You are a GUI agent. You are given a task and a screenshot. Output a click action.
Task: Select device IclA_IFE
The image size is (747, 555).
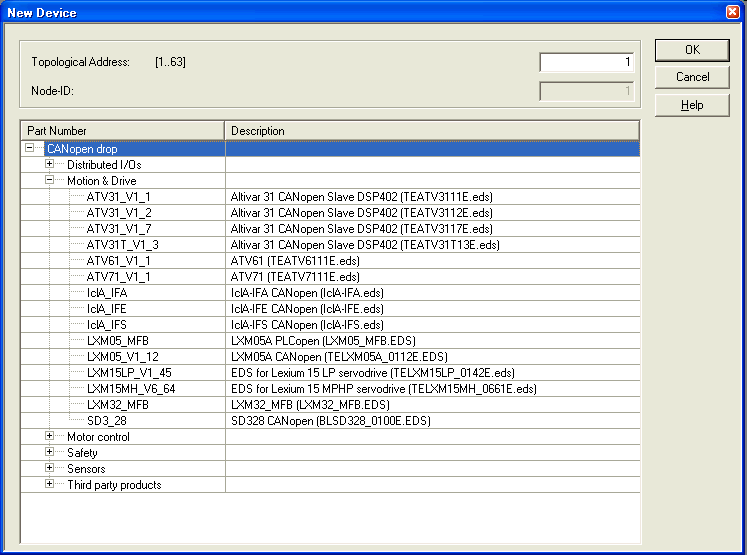[107, 309]
